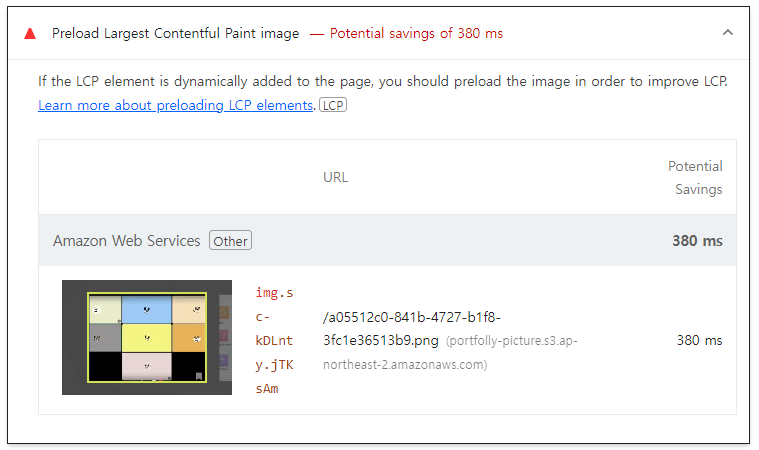Click the Other category badge
The height and width of the screenshot is (450, 759).
pyautogui.click(x=230, y=240)
